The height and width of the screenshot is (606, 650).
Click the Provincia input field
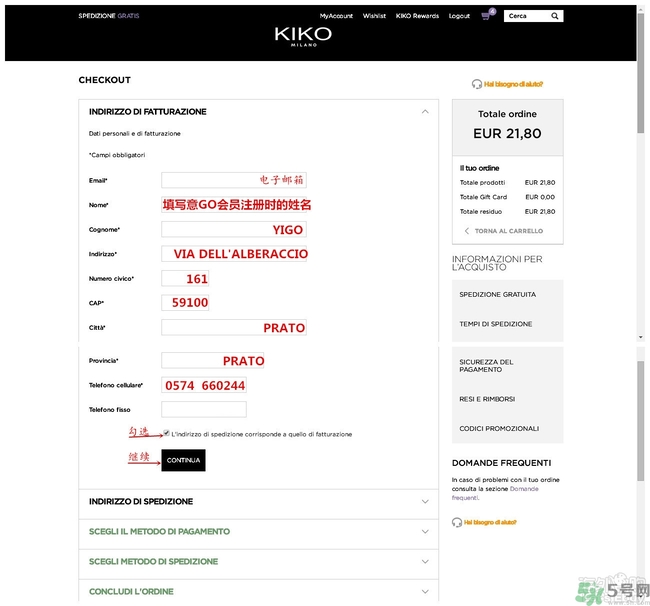point(213,361)
